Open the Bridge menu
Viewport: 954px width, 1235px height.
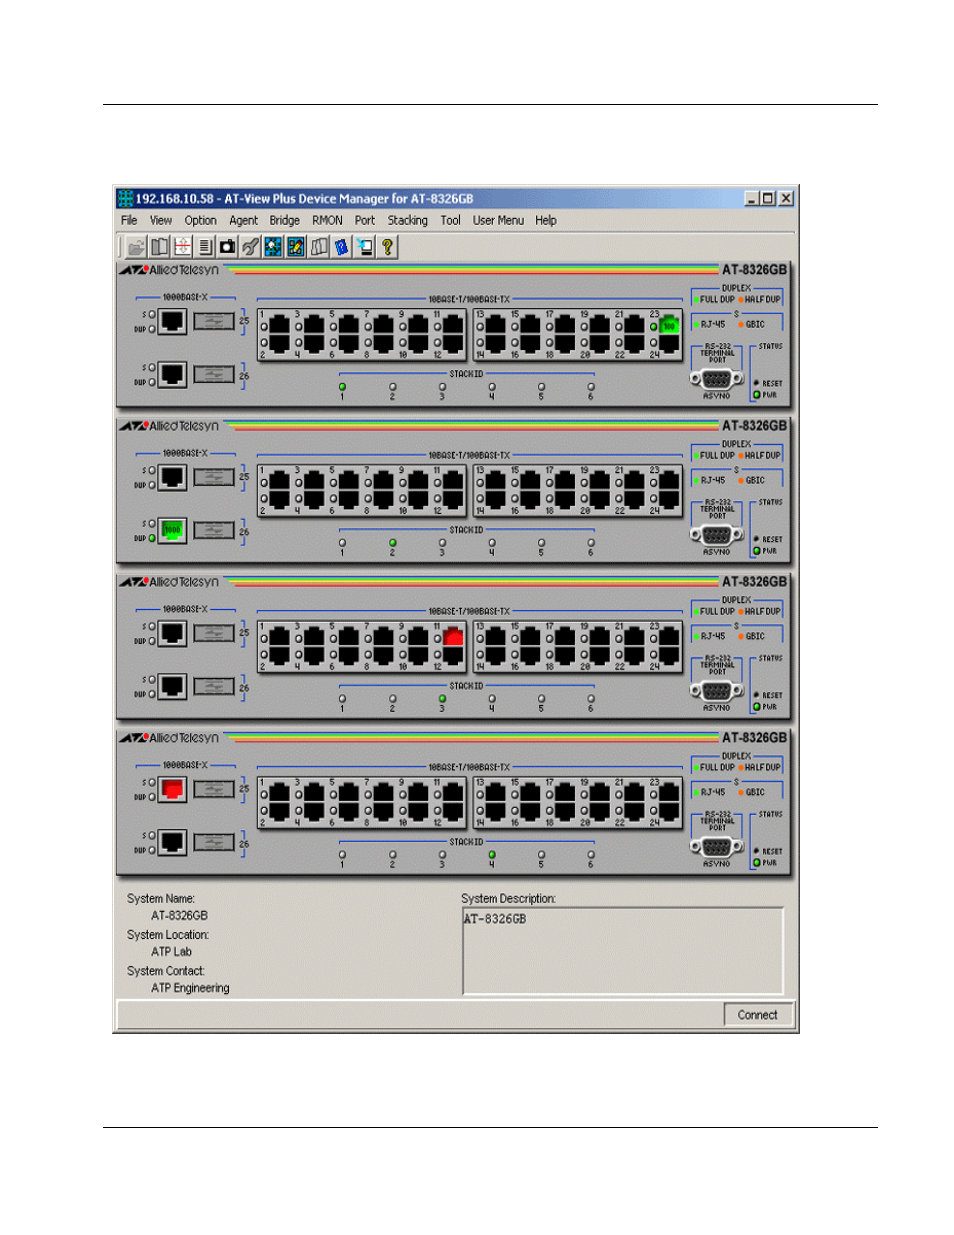click(x=284, y=220)
